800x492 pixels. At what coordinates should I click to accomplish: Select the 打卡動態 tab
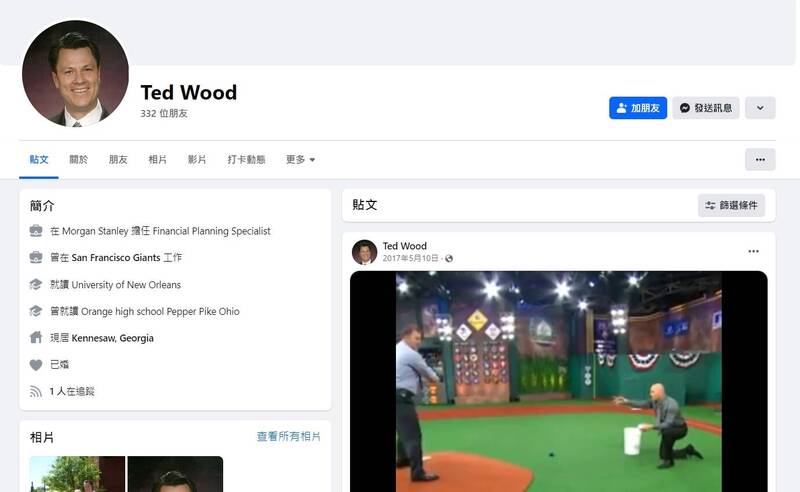246,160
